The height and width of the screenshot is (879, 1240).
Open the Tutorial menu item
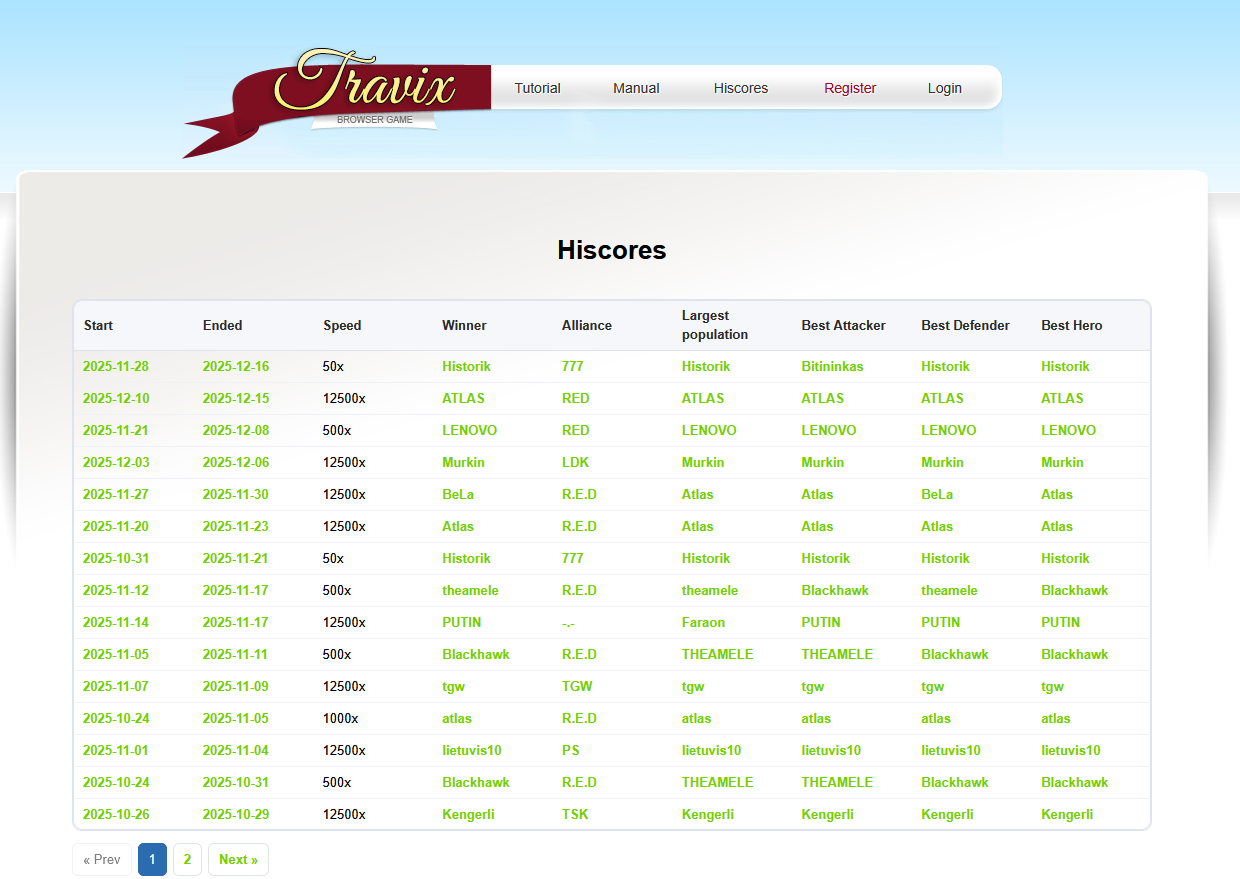tap(537, 88)
